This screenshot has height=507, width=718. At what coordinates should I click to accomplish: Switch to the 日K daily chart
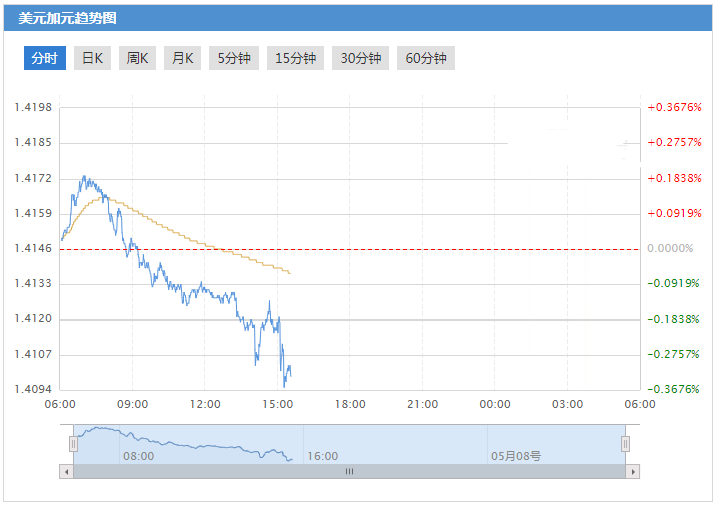point(93,58)
